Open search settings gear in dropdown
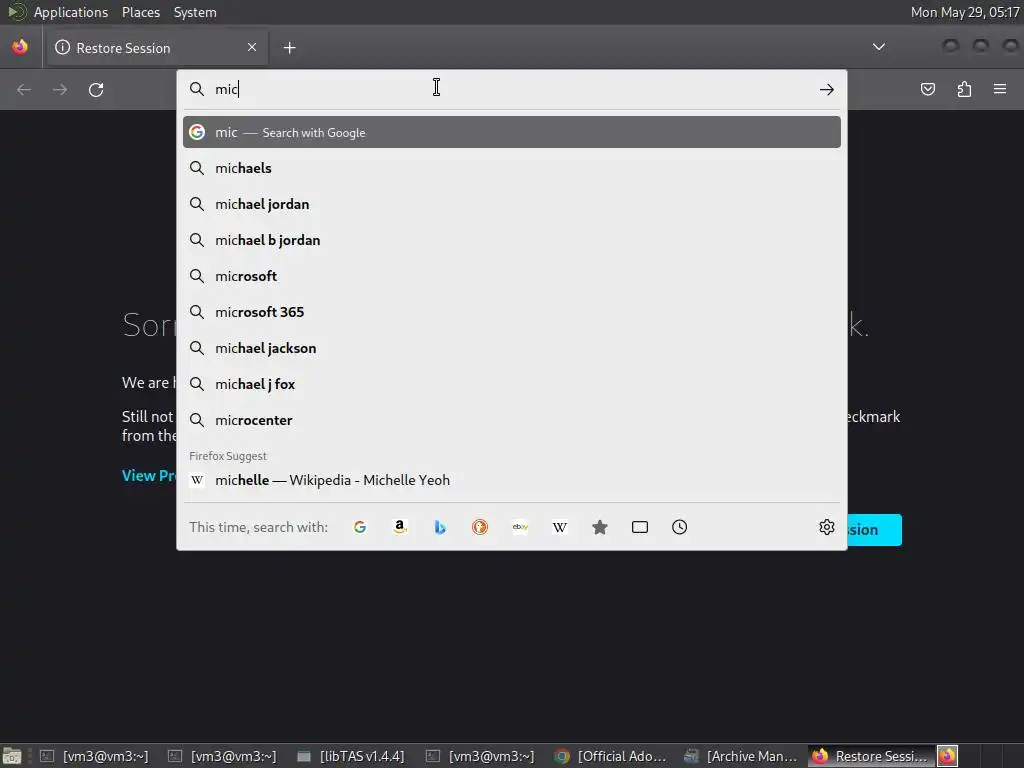Screen dimensions: 1024x768 [x=827, y=527]
